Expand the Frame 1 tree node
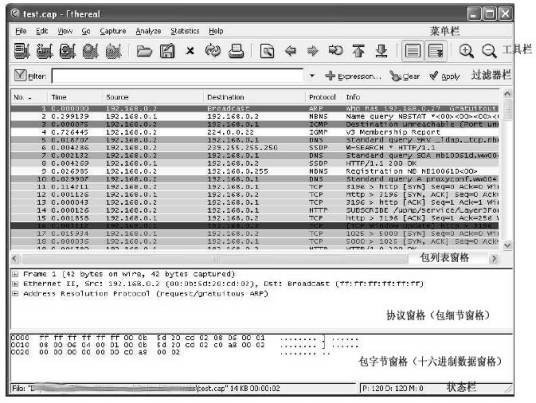 click(x=15, y=274)
